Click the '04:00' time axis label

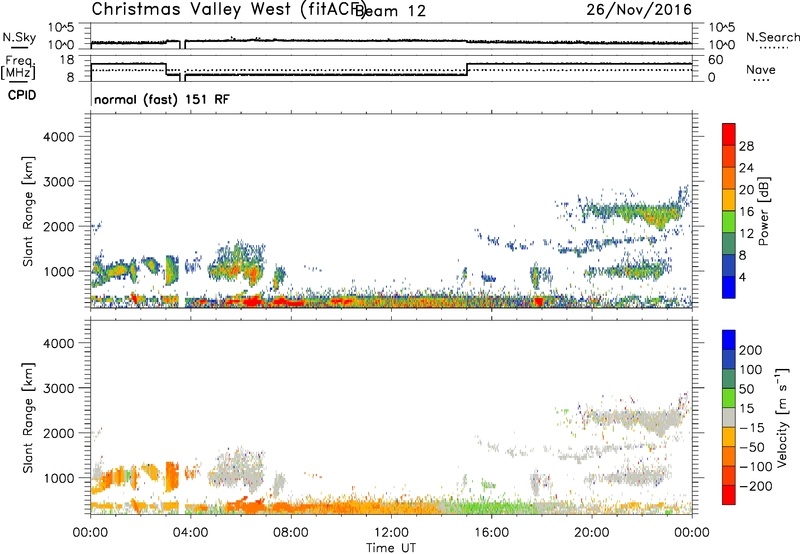click(x=191, y=533)
